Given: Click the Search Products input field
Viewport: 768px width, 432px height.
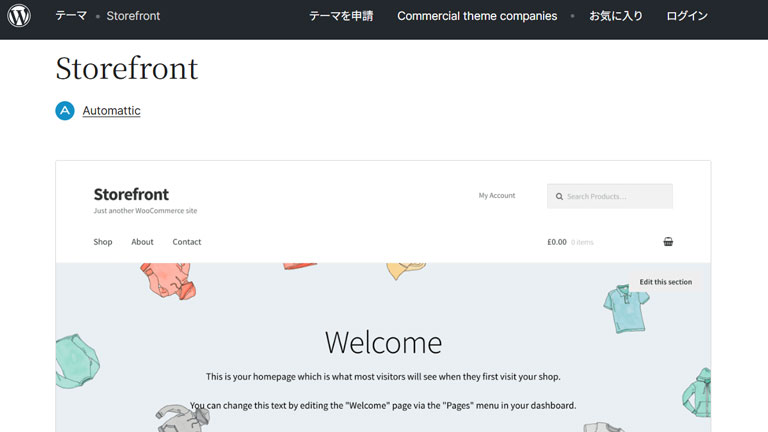Looking at the screenshot, I should tap(610, 196).
